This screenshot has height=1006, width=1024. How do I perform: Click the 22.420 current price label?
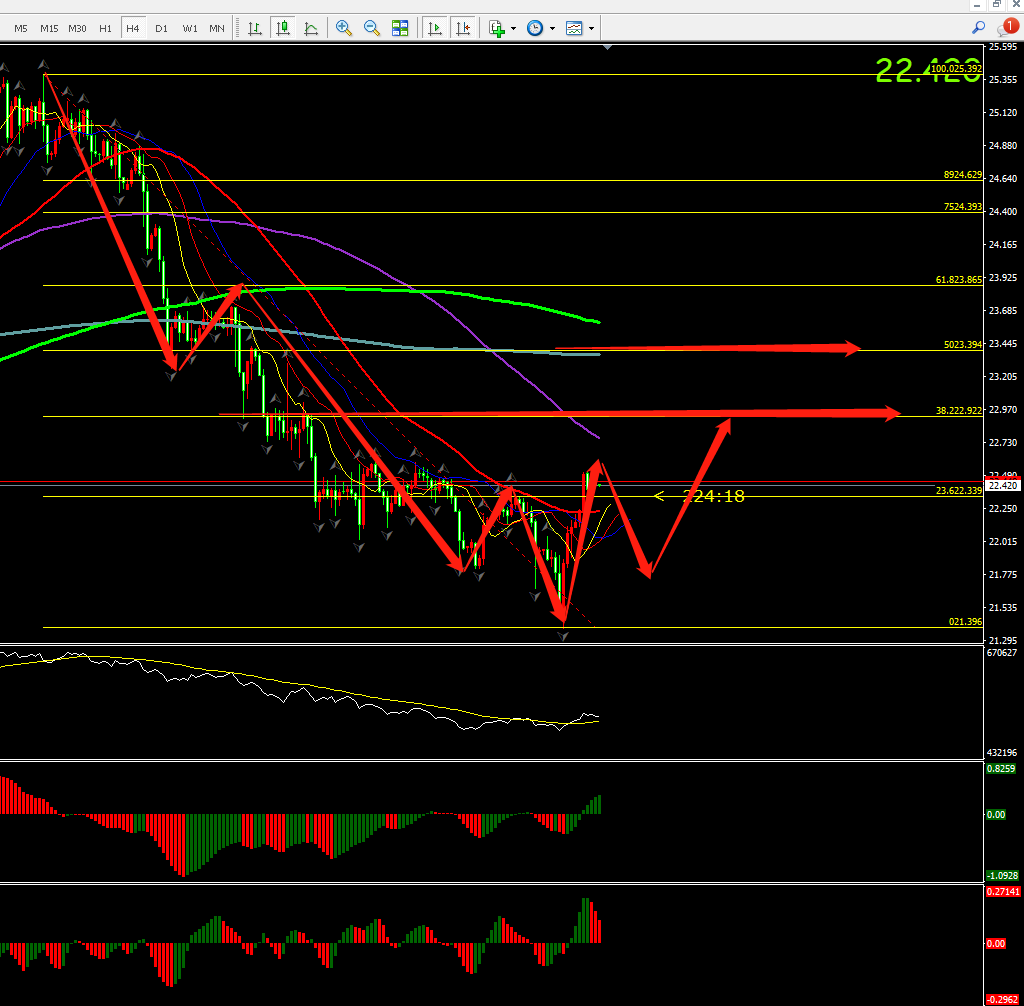1001,486
